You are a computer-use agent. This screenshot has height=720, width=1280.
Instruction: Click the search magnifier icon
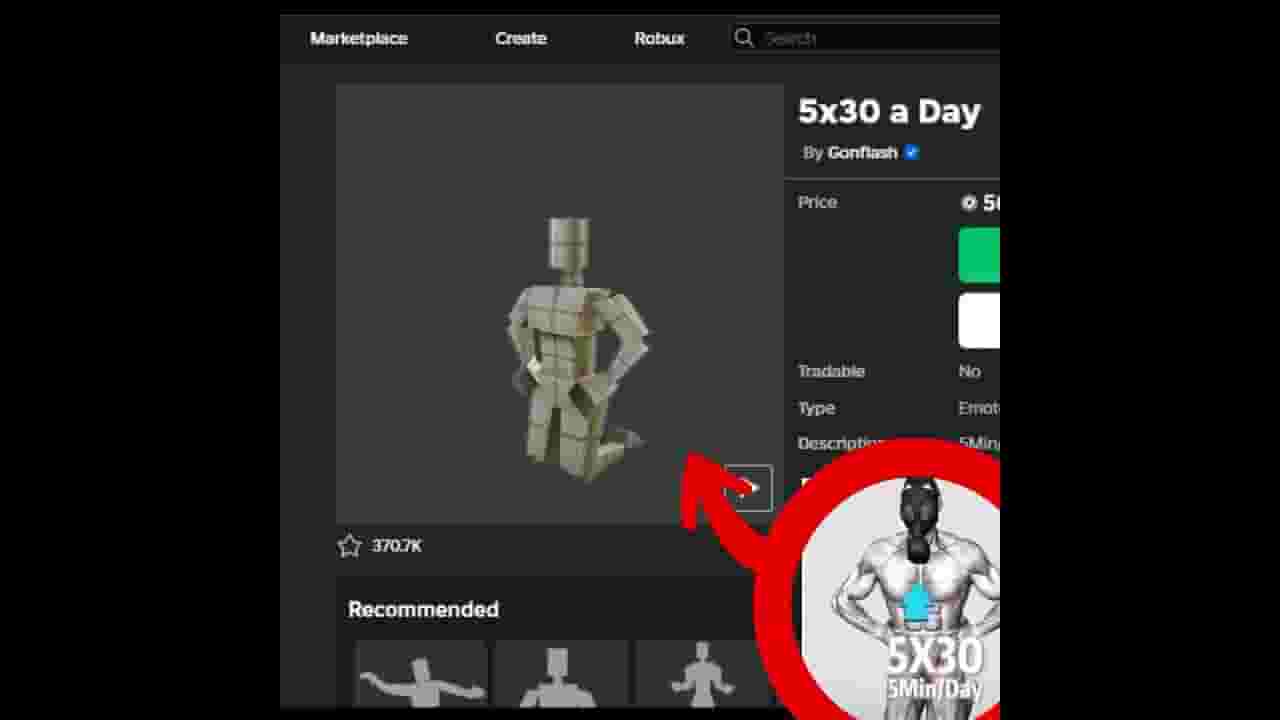click(x=743, y=38)
